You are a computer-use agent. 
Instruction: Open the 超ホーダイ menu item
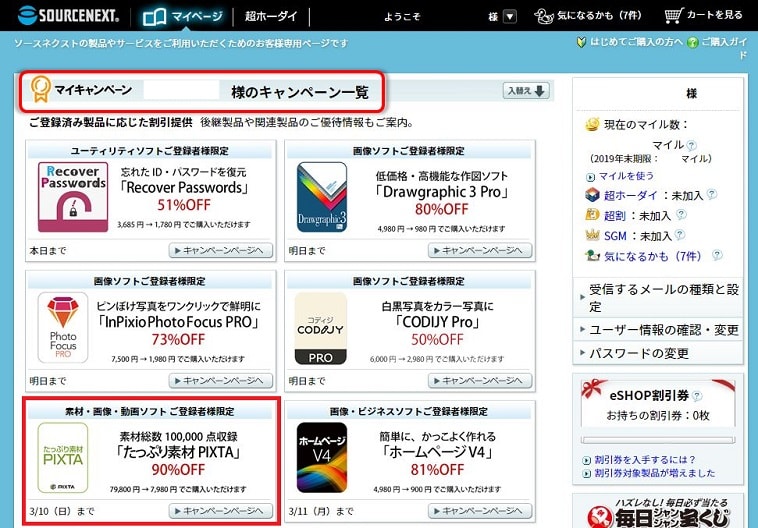(x=270, y=16)
